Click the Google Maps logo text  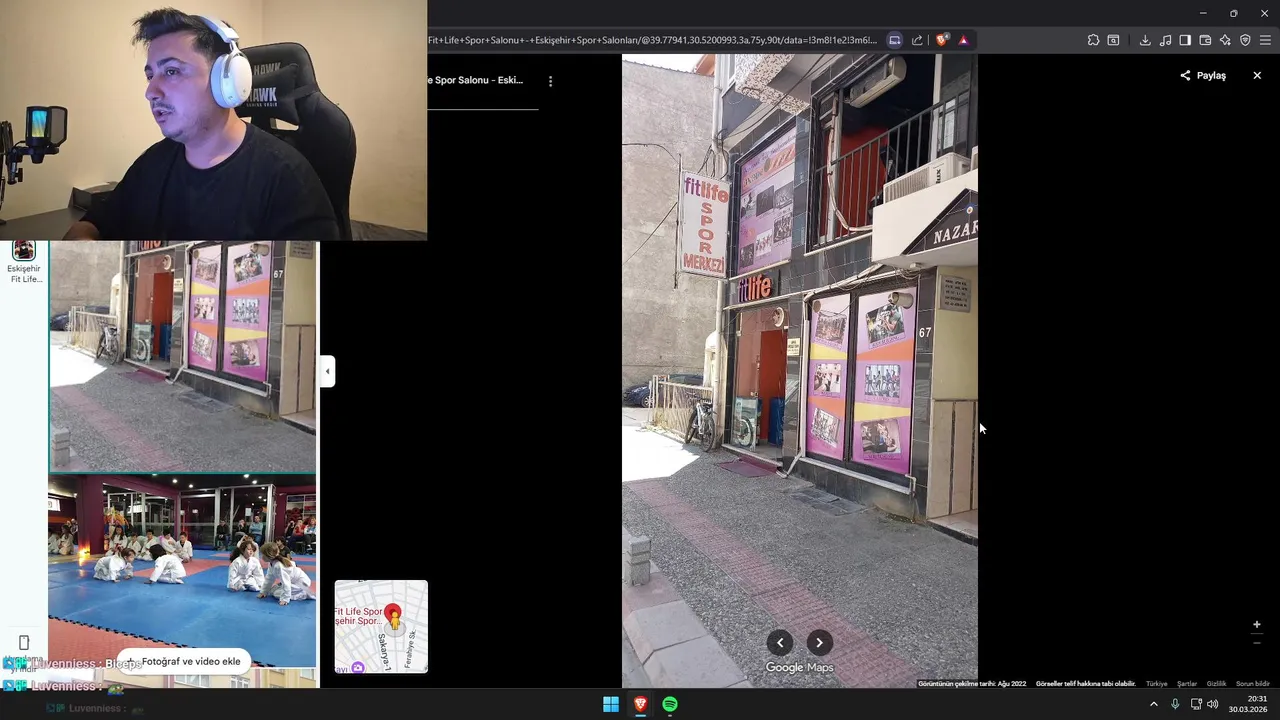[x=799, y=668]
